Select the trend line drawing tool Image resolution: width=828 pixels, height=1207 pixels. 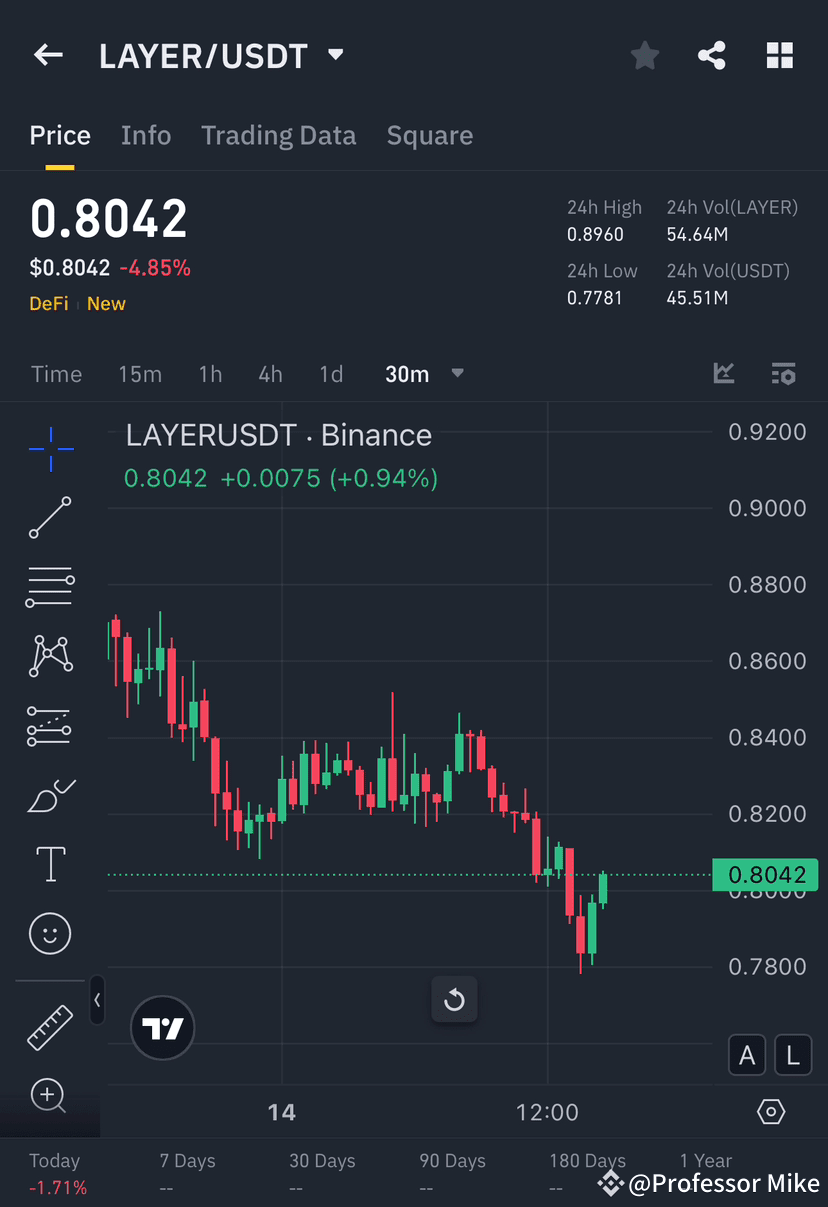(x=49, y=518)
